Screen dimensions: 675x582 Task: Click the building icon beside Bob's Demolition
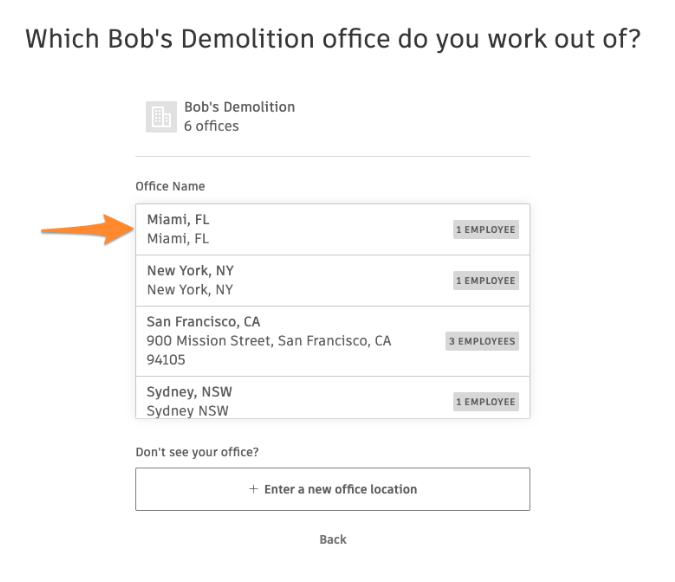[x=161, y=117]
